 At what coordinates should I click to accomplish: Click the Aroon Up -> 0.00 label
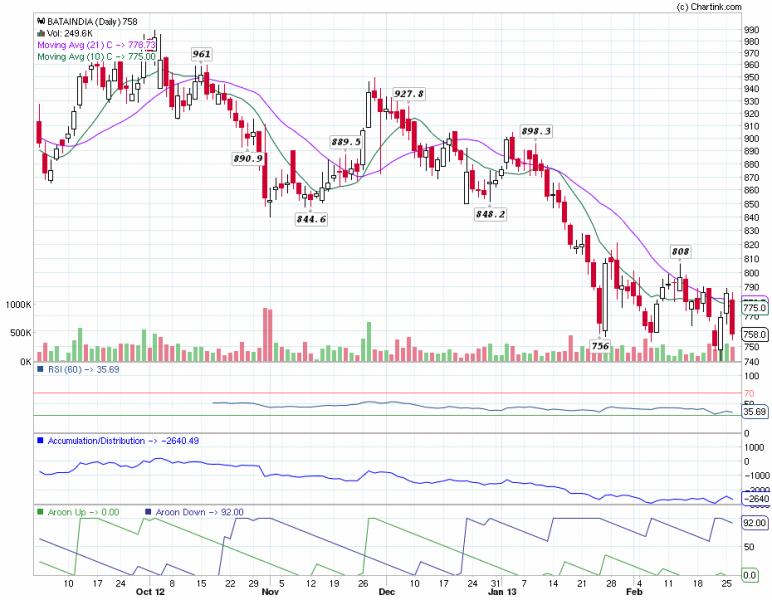[x=83, y=512]
